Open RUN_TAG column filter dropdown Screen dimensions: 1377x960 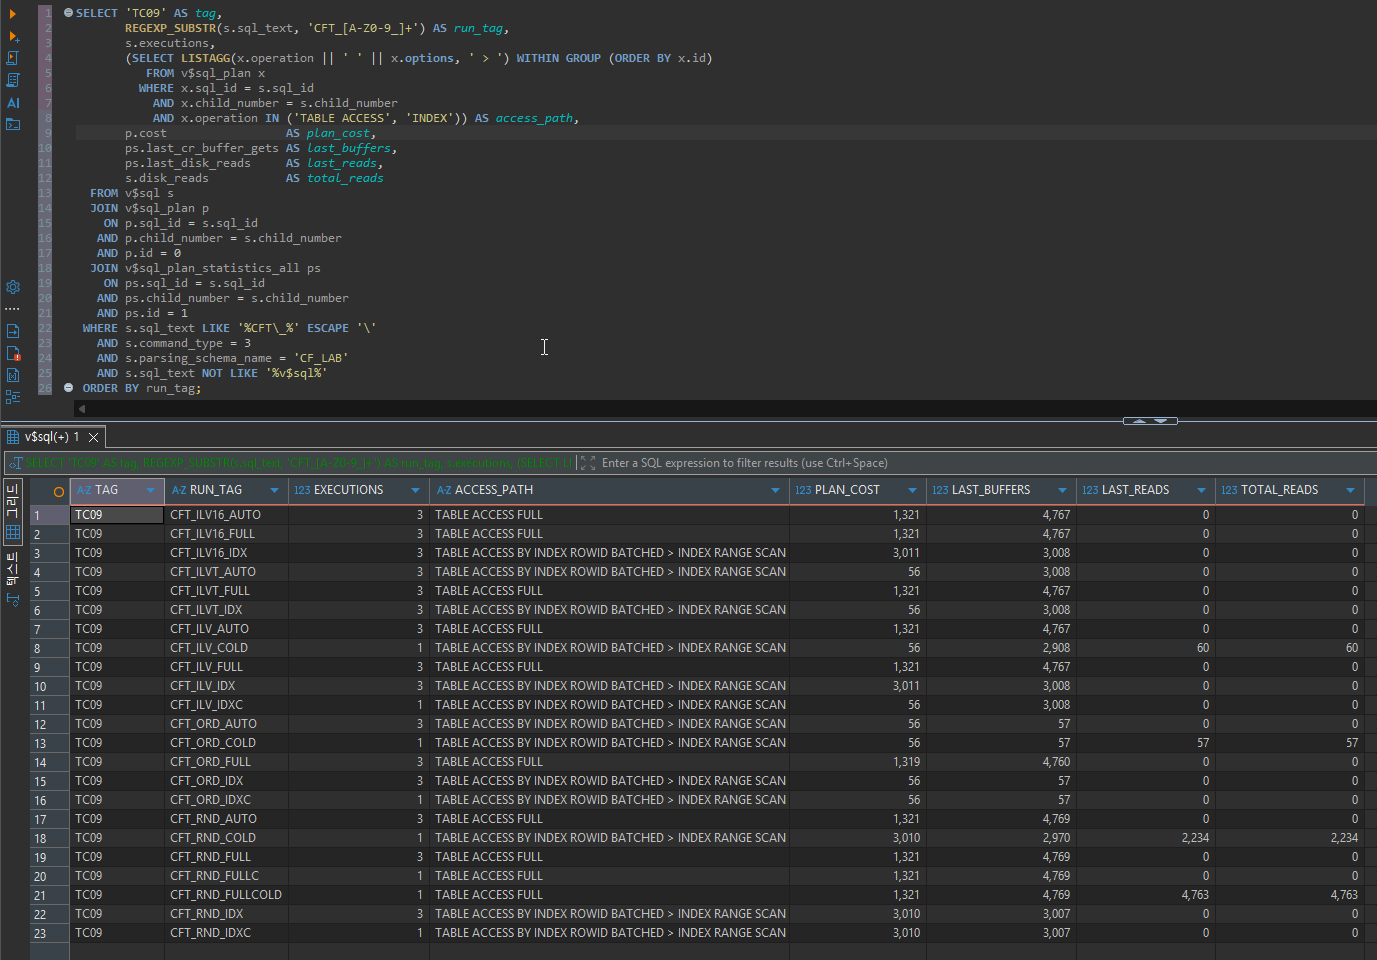(x=274, y=490)
